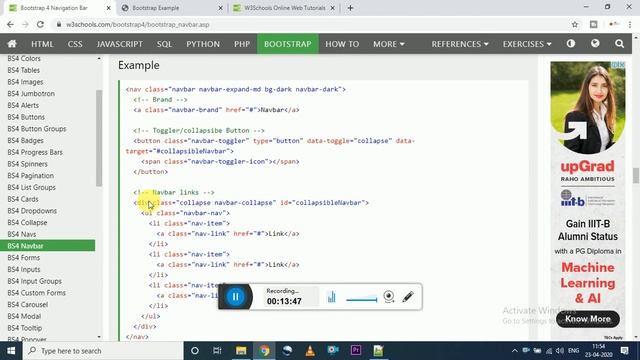
Task: Close the Bootstrap Example tab
Action: point(220,8)
